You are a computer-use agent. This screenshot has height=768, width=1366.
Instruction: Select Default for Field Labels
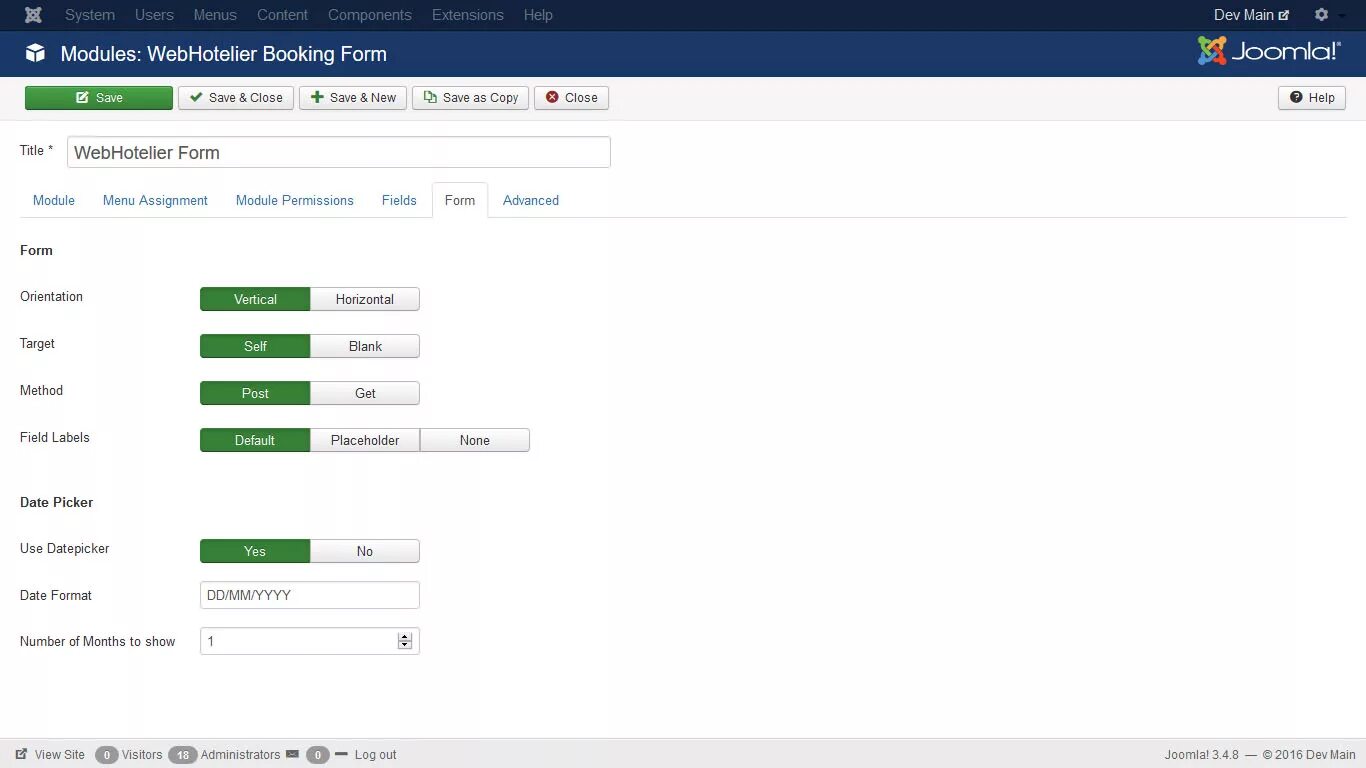[255, 440]
